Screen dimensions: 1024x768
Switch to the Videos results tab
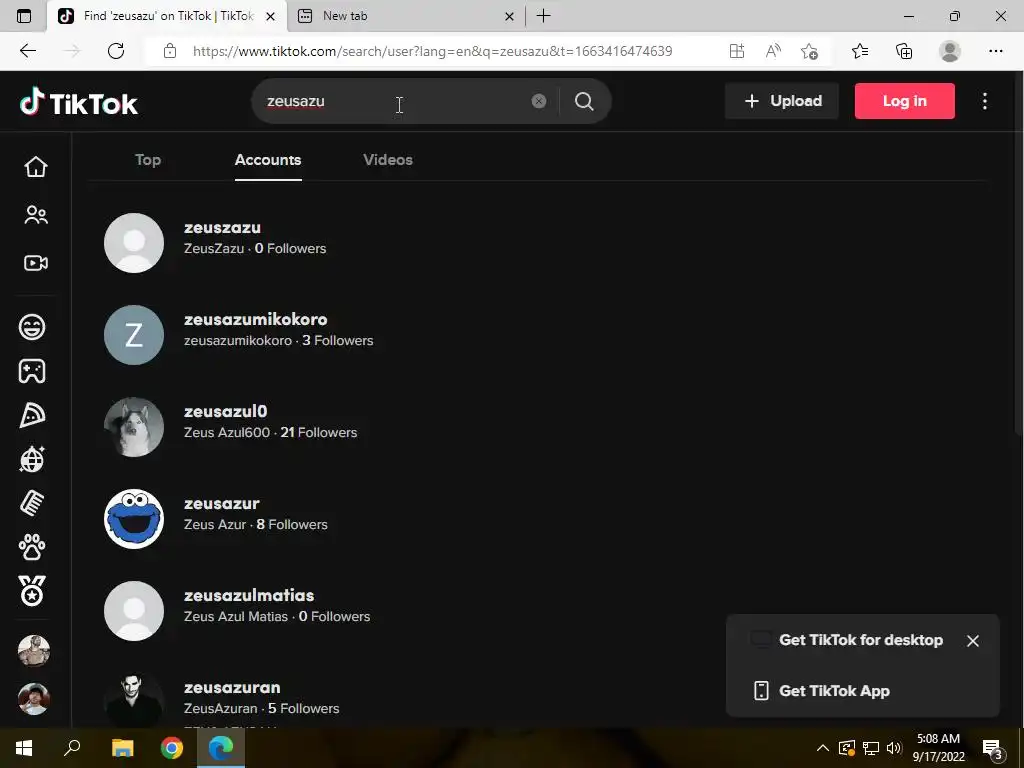tap(388, 160)
